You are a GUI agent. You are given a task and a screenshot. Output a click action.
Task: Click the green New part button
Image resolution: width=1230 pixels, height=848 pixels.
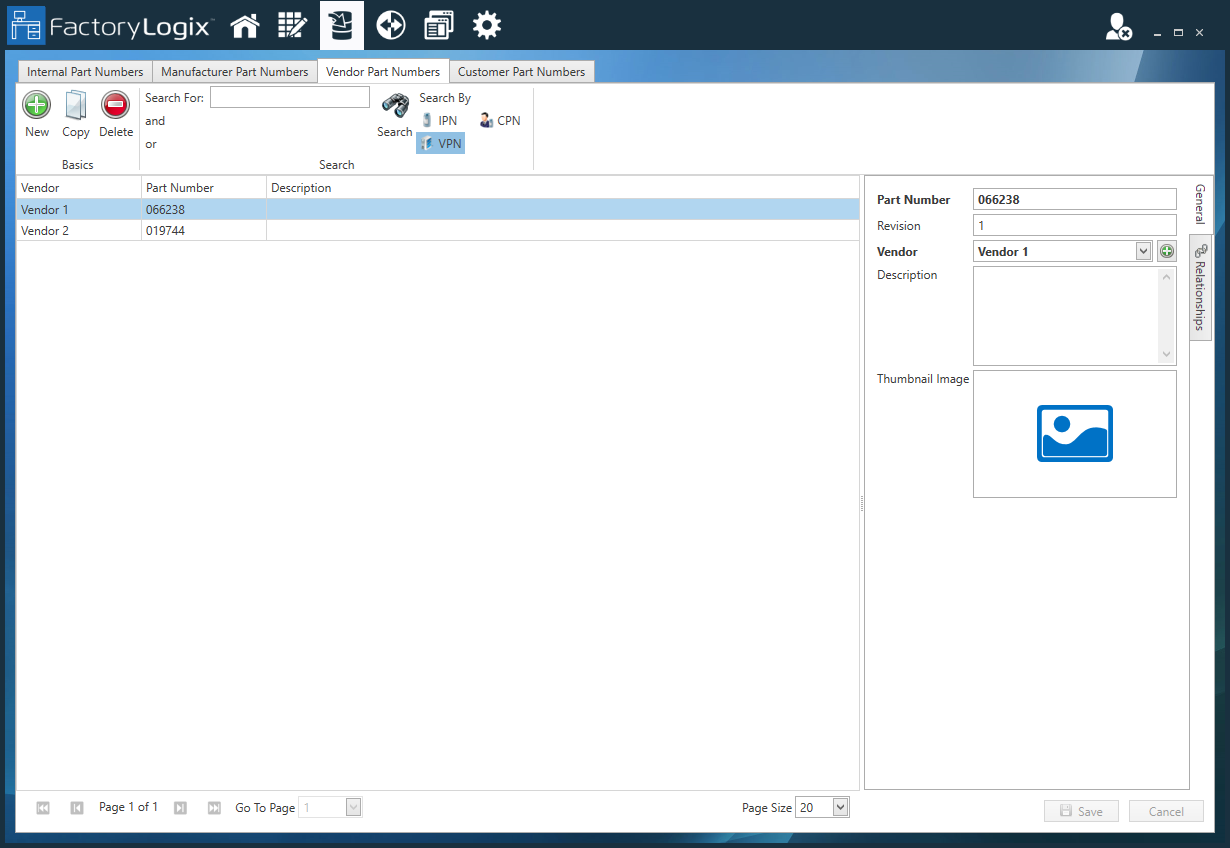point(37,106)
